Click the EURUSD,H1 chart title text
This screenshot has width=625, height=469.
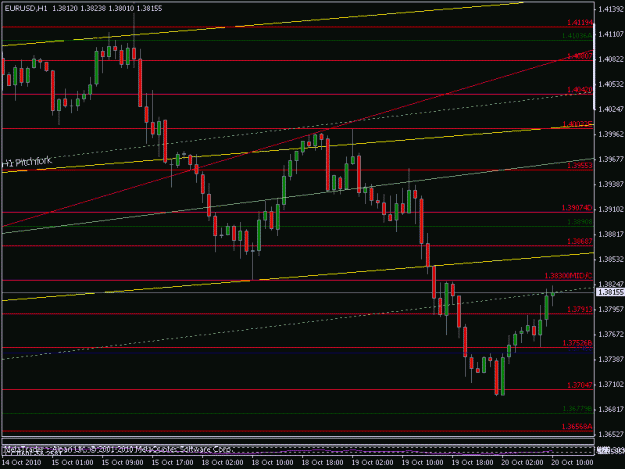tap(24, 8)
